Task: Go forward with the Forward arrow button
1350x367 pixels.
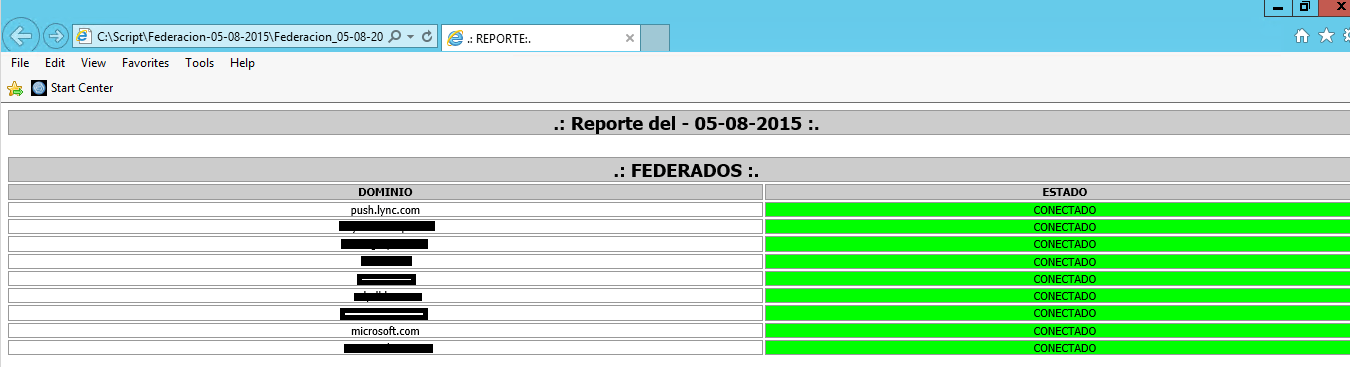Action: pos(56,36)
